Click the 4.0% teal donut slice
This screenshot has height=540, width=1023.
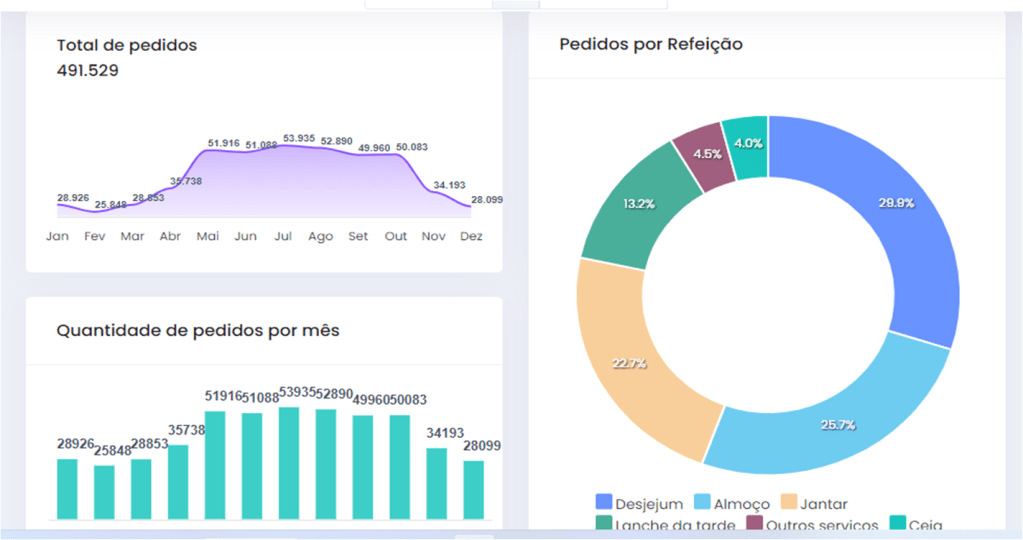pyautogui.click(x=748, y=145)
